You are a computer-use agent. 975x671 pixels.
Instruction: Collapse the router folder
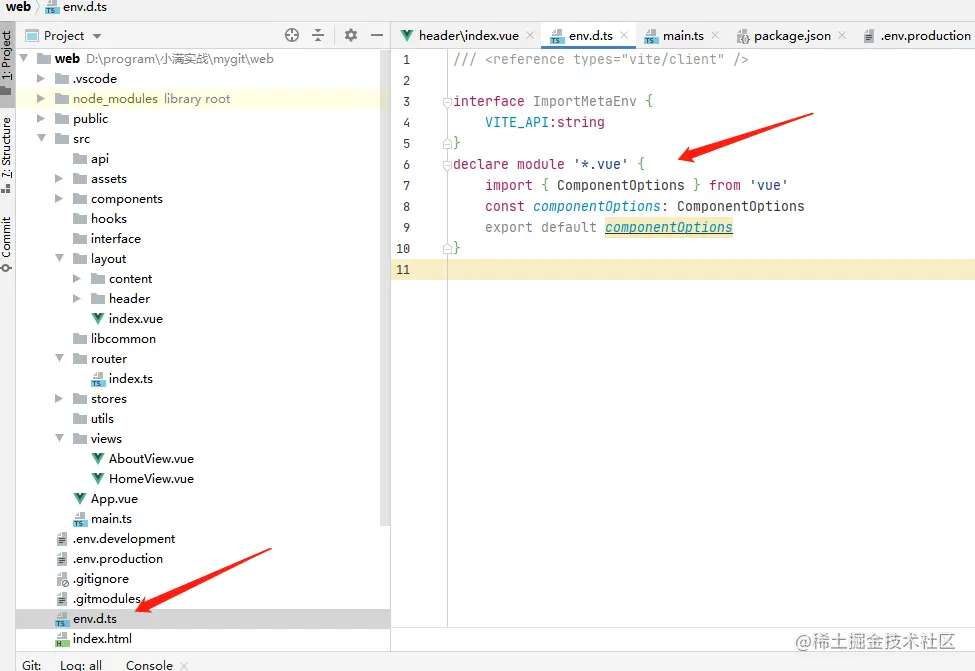59,358
